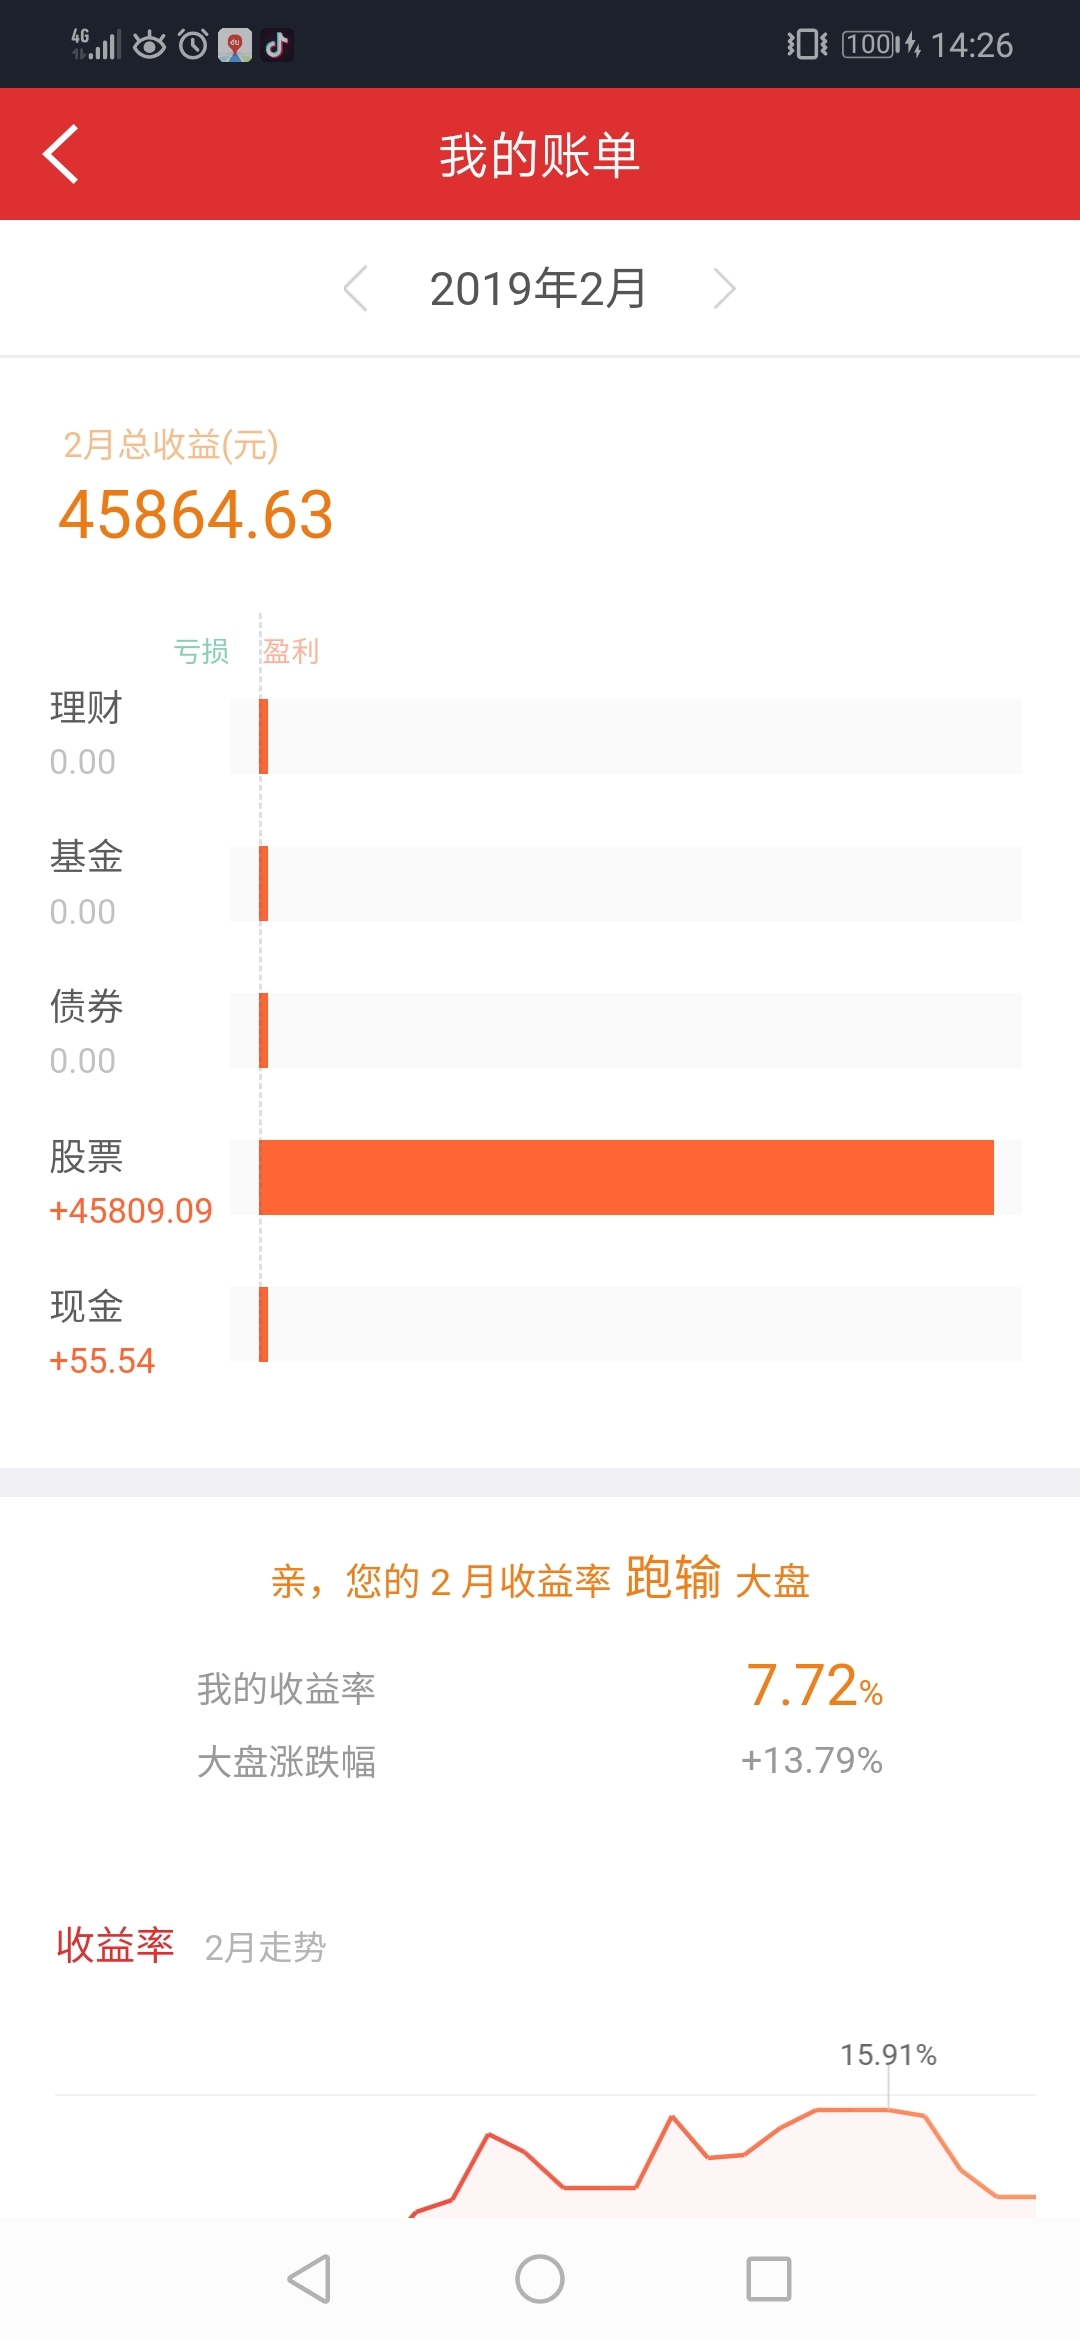Tap the 基金 earnings bar
1080x2340 pixels.
pyautogui.click(x=263, y=883)
